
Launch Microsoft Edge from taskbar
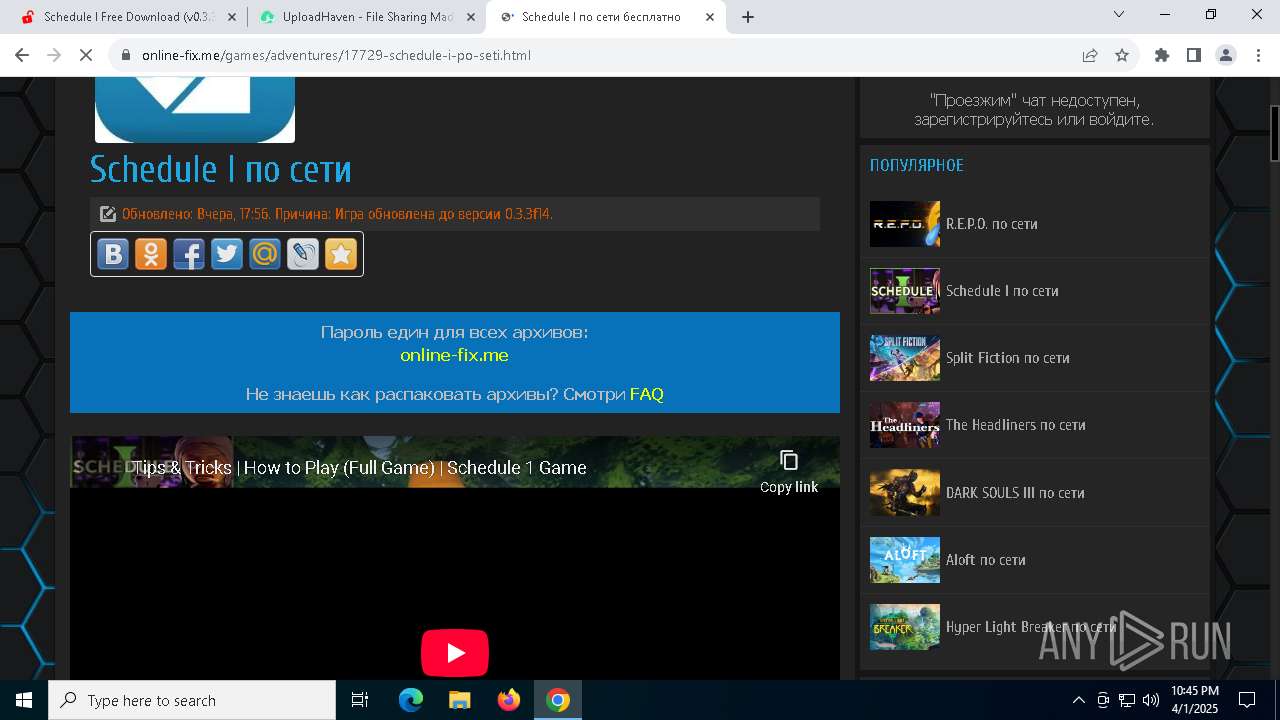(411, 700)
